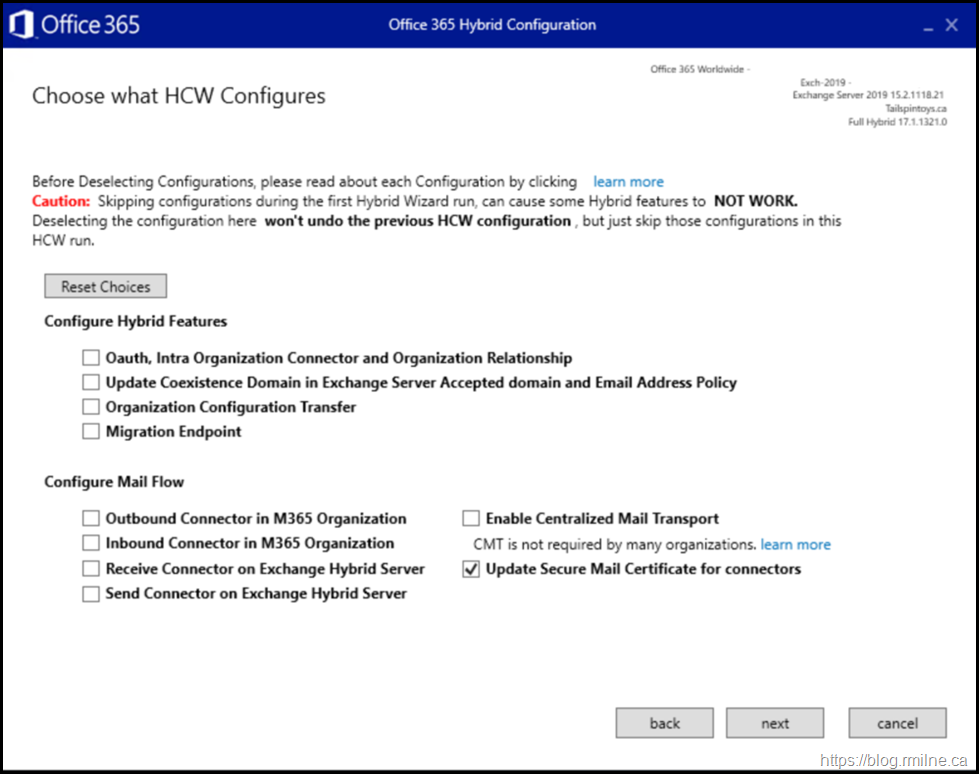
Task: Minimize the Hybrid Configuration wizard window
Action: tap(924, 25)
